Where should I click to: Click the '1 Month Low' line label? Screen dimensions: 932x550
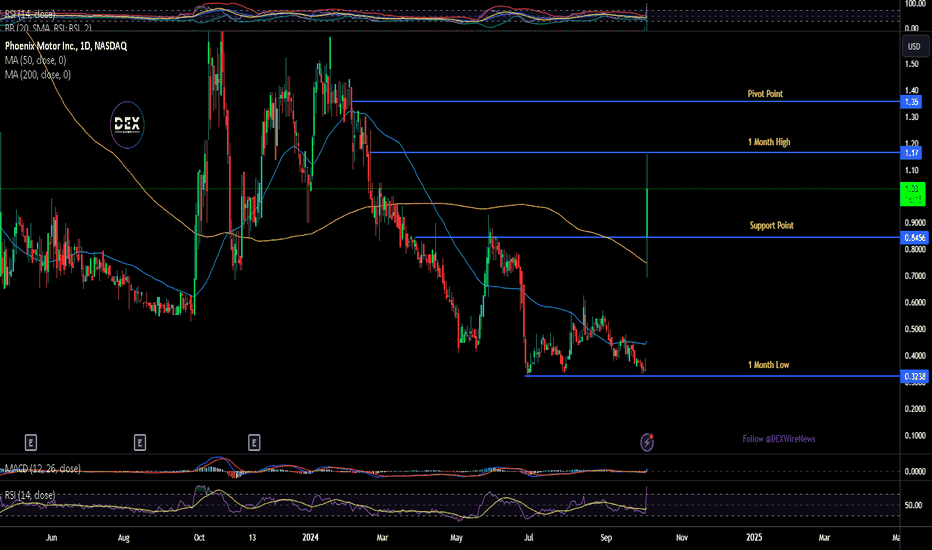(769, 364)
